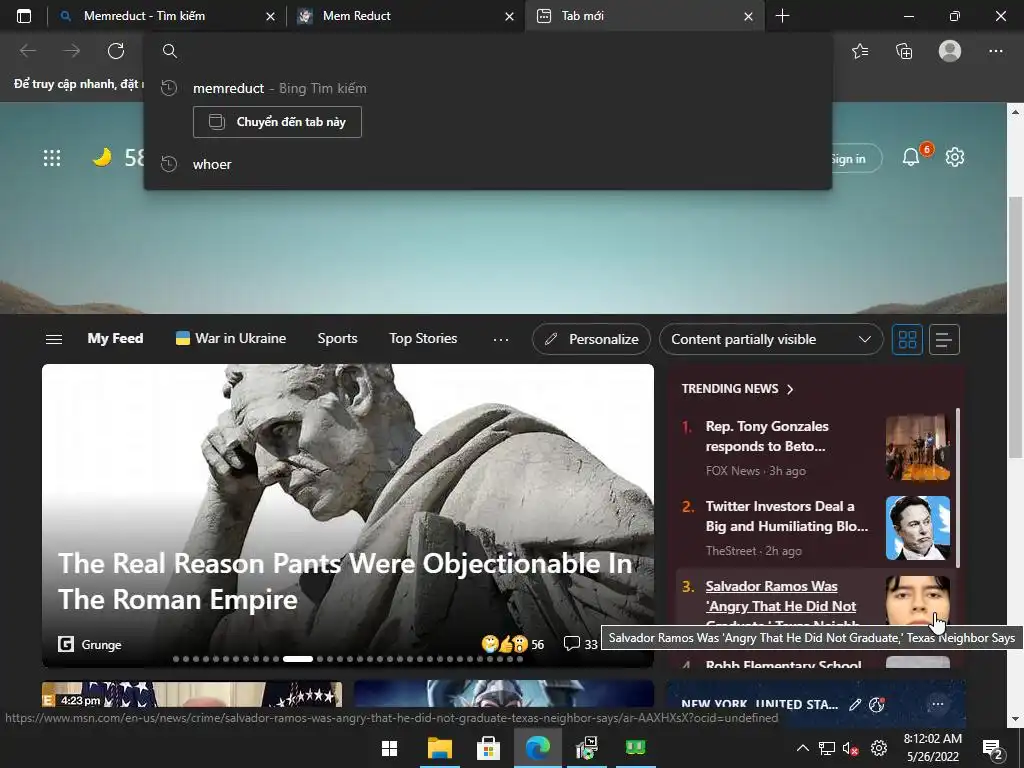The height and width of the screenshot is (768, 1024).
Task: Open the Collections icon
Action: pyautogui.click(x=904, y=51)
